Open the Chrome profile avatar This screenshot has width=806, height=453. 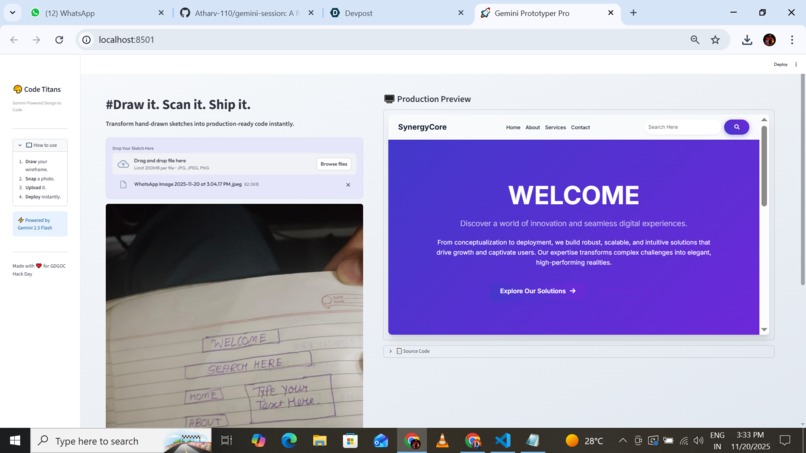pyautogui.click(x=770, y=40)
